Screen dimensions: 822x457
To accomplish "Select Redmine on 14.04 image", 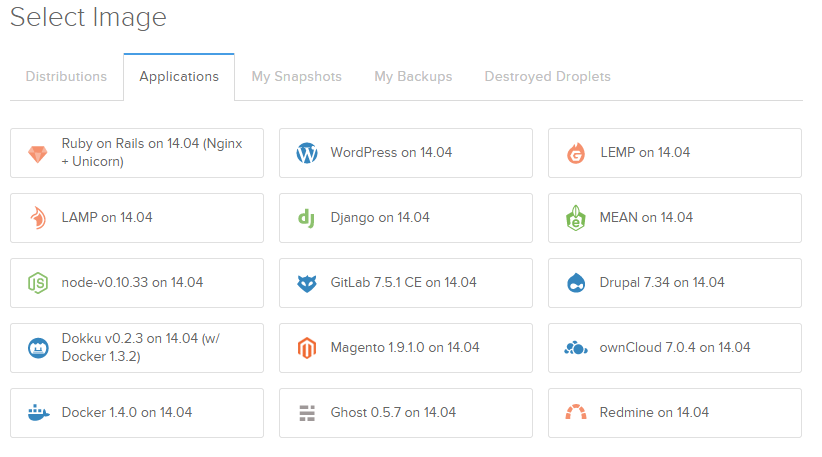I will click(675, 413).
